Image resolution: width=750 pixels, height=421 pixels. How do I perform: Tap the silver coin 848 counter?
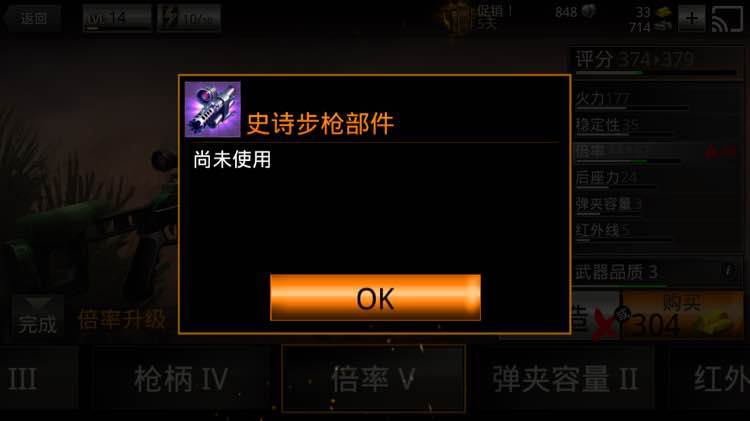coord(575,12)
